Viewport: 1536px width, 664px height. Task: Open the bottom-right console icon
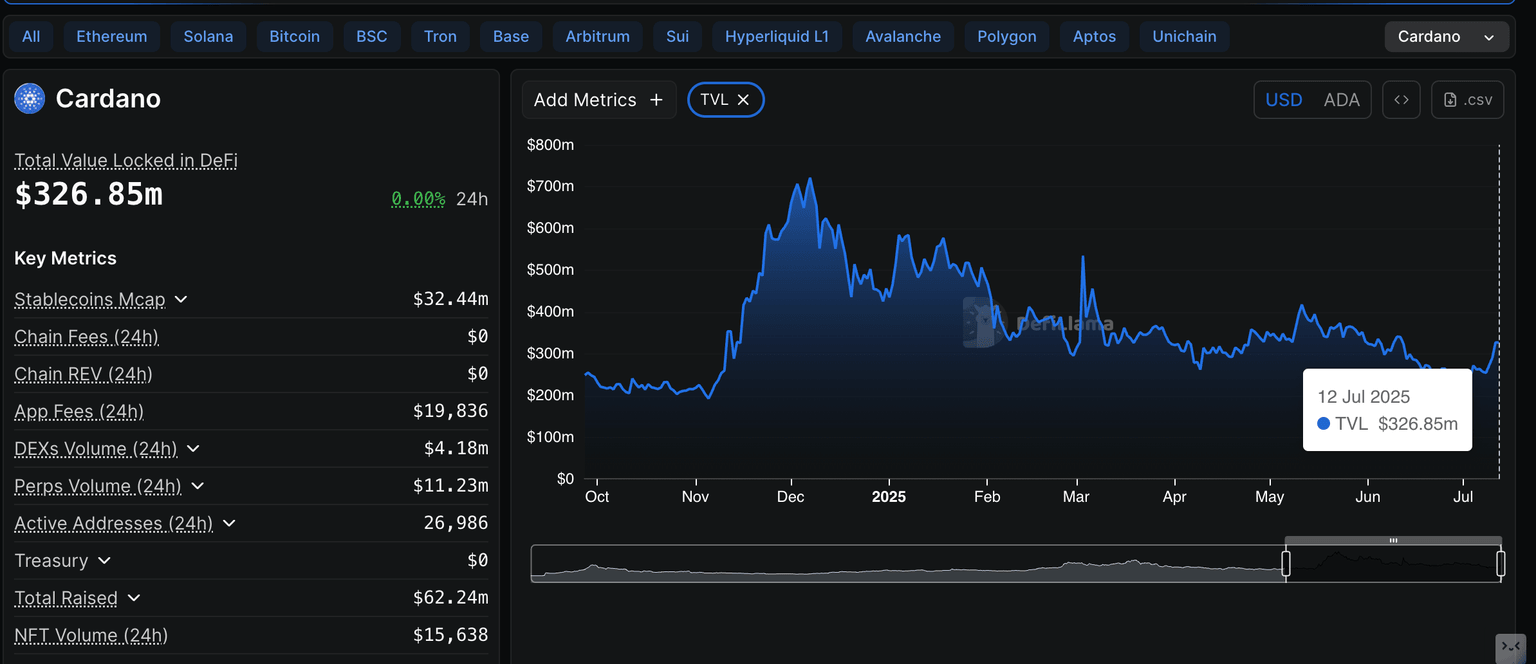pyautogui.click(x=1510, y=647)
